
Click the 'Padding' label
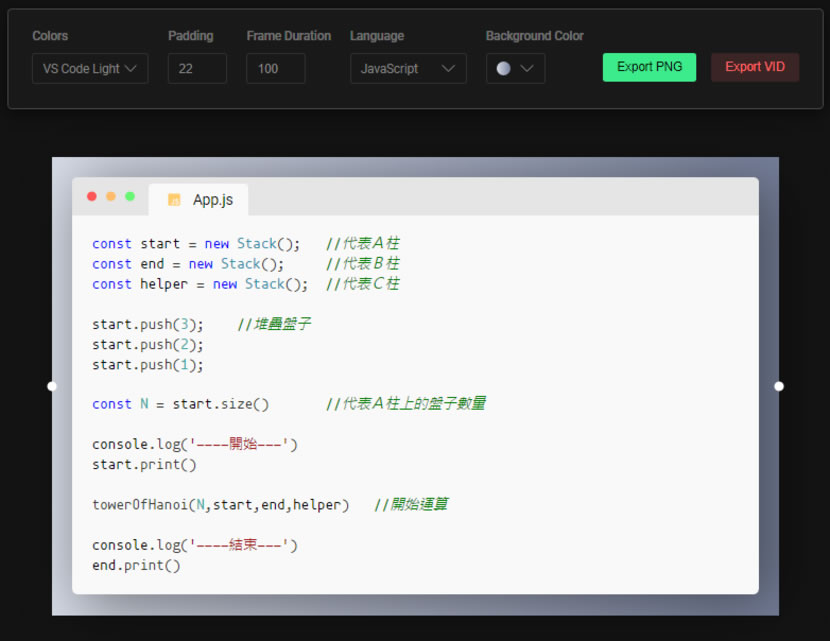click(x=191, y=35)
